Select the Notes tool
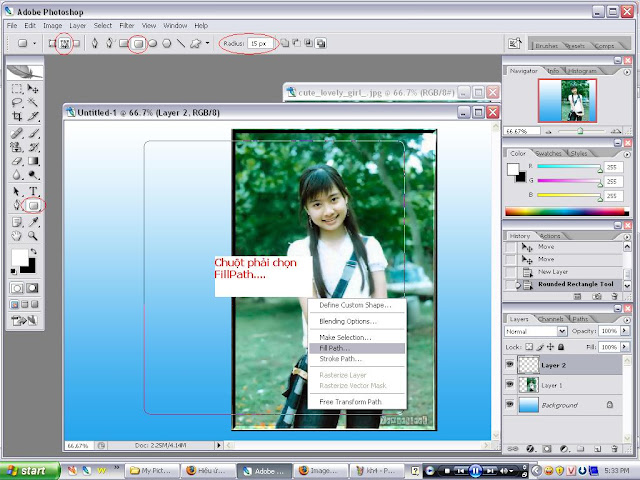Image resolution: width=640 pixels, height=480 pixels. [x=17, y=222]
